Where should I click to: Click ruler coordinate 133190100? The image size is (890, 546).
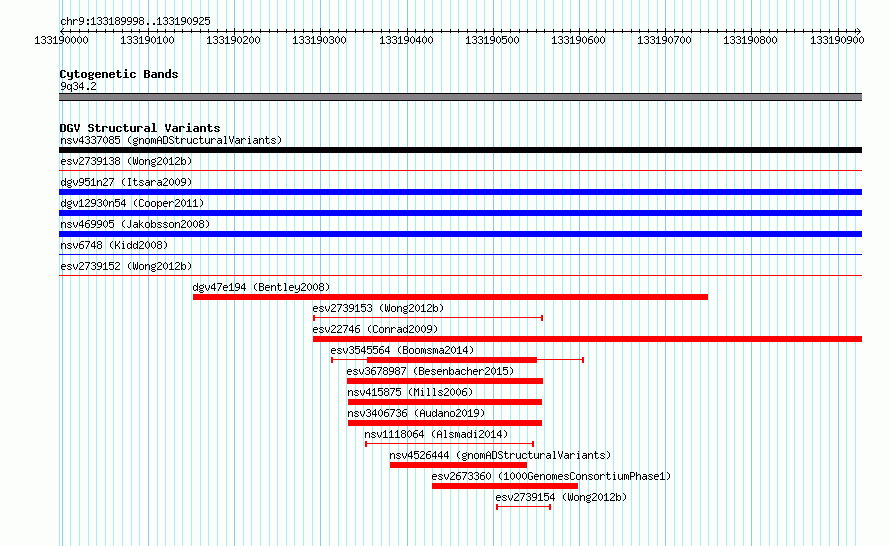pyautogui.click(x=147, y=40)
